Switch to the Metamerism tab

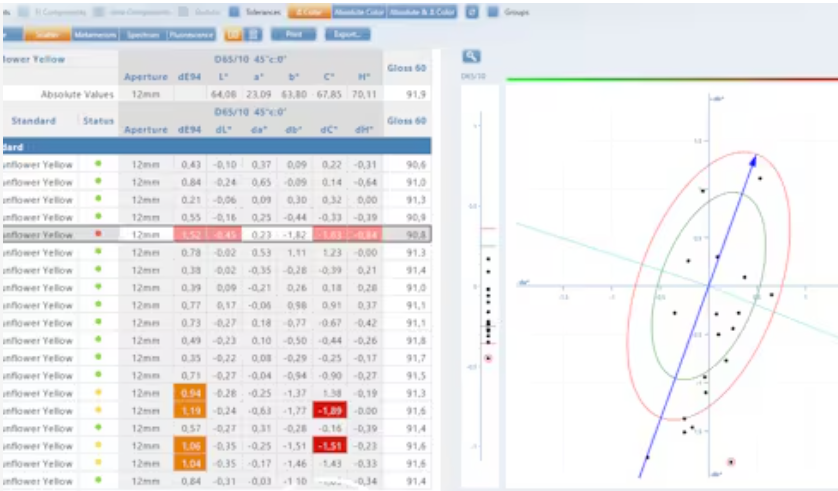[96, 34]
